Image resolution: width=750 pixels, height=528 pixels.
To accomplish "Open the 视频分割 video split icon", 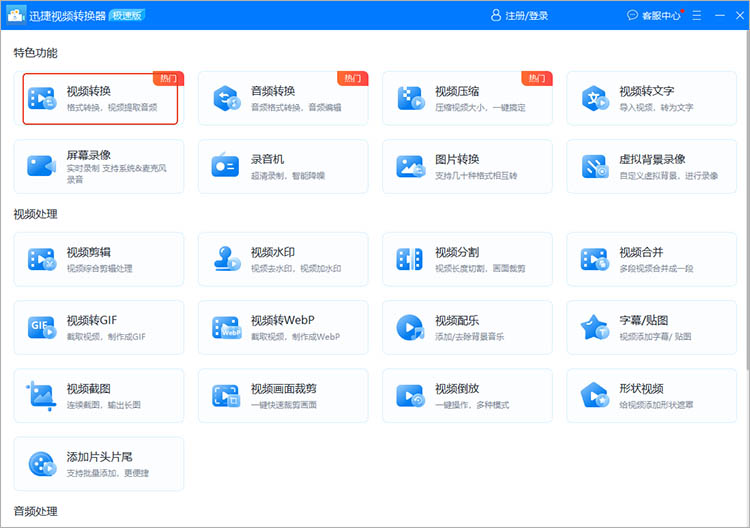I will point(410,259).
